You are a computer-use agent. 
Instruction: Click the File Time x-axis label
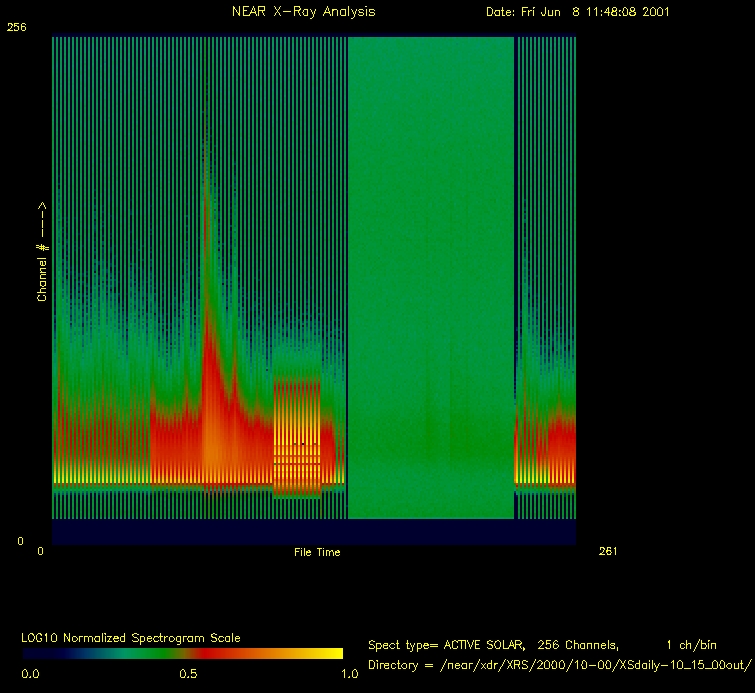[x=317, y=552]
